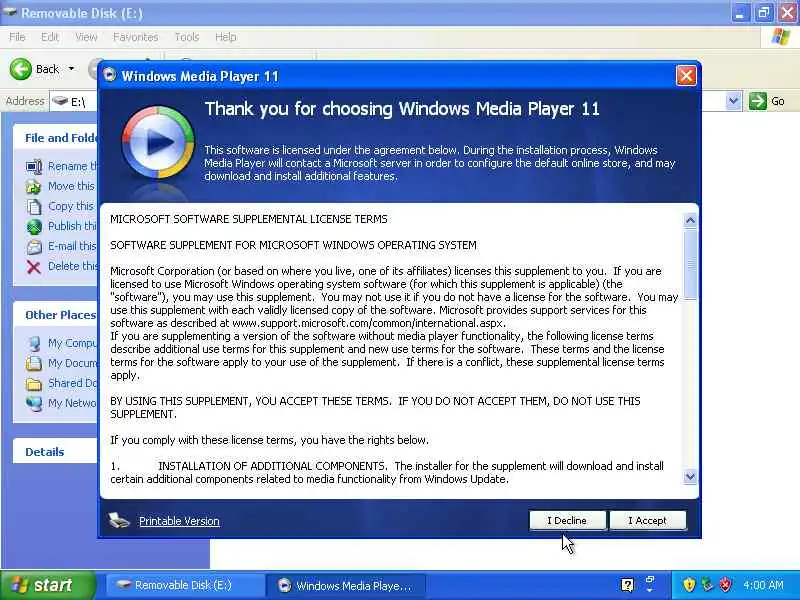Open the Favorites menu in Explorer
This screenshot has height=600, width=800.
click(135, 37)
